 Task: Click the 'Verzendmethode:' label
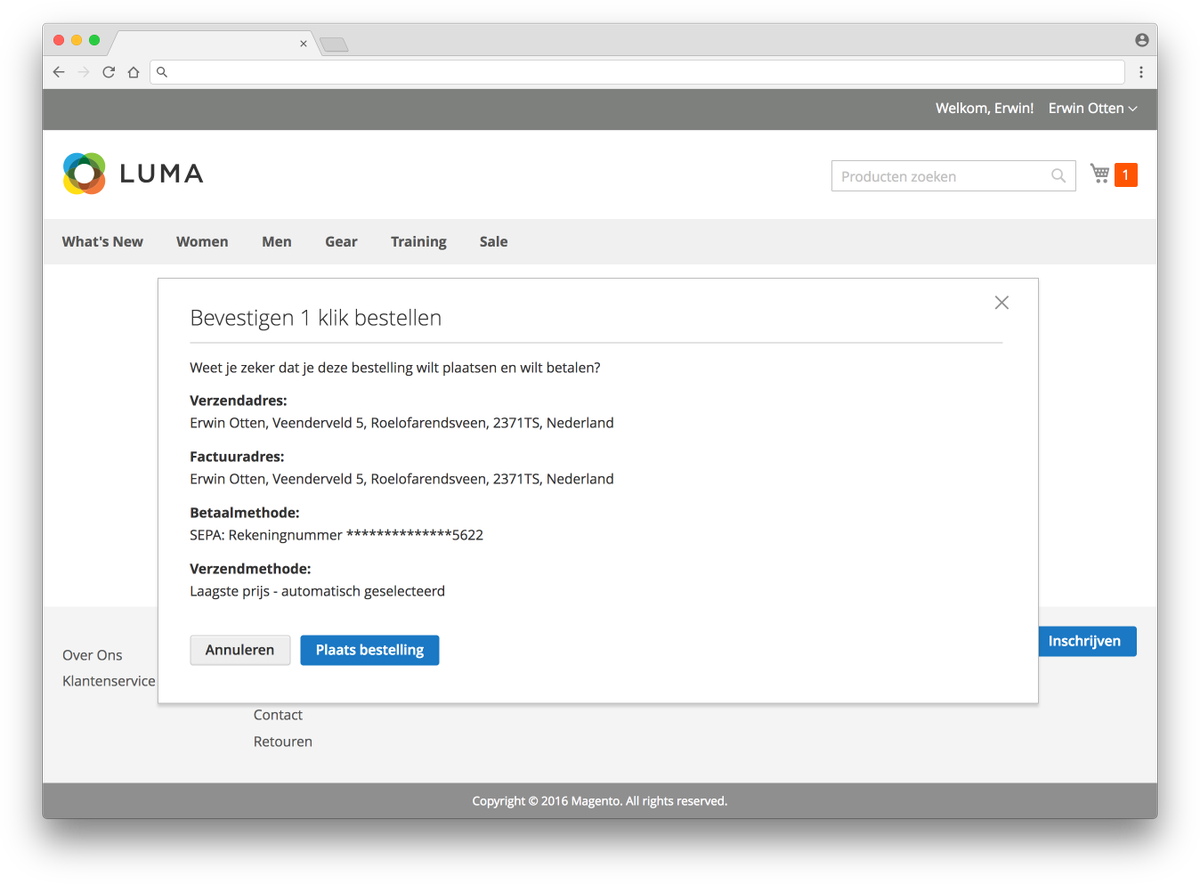250,569
